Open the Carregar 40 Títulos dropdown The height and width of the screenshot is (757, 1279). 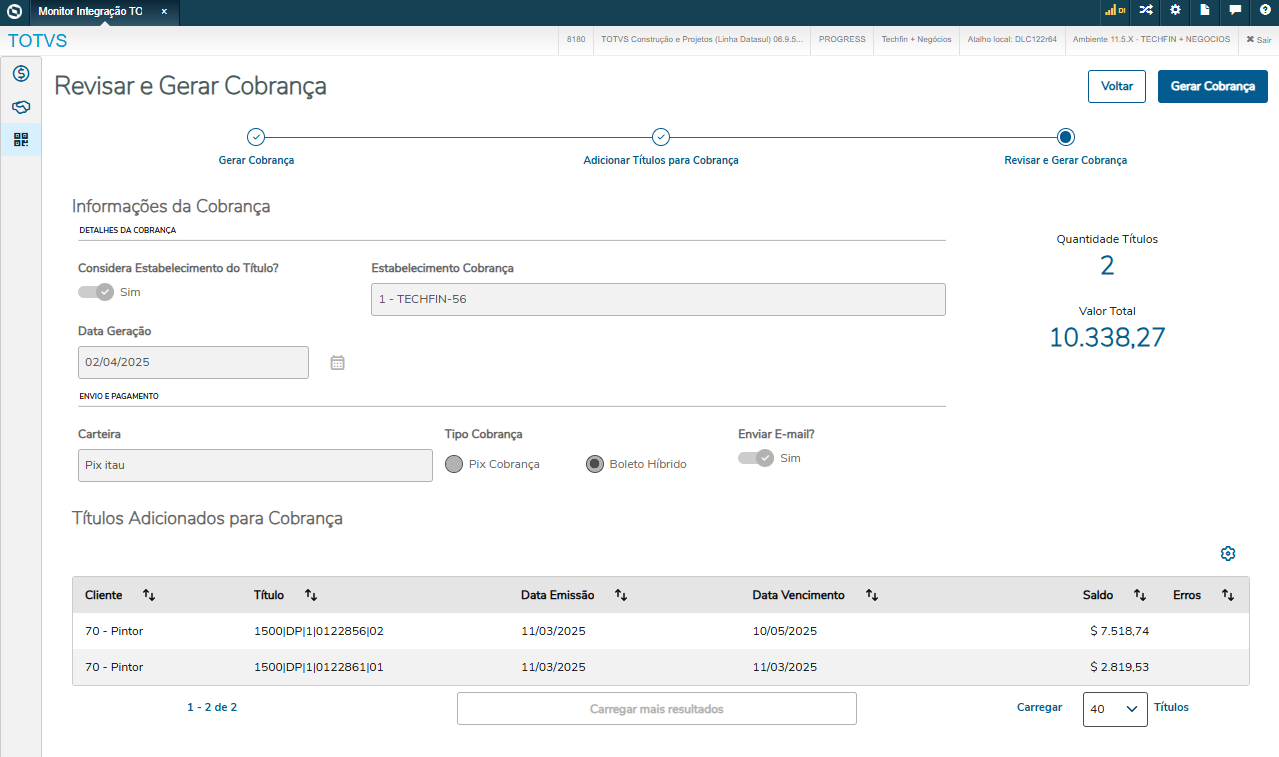1115,709
